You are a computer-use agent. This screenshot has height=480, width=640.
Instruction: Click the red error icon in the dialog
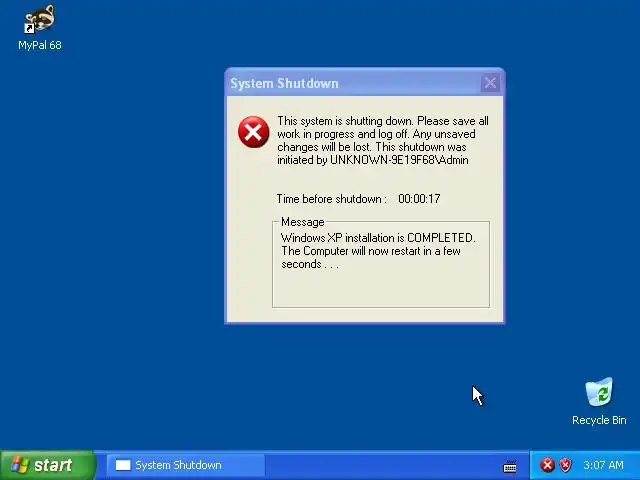(253, 132)
